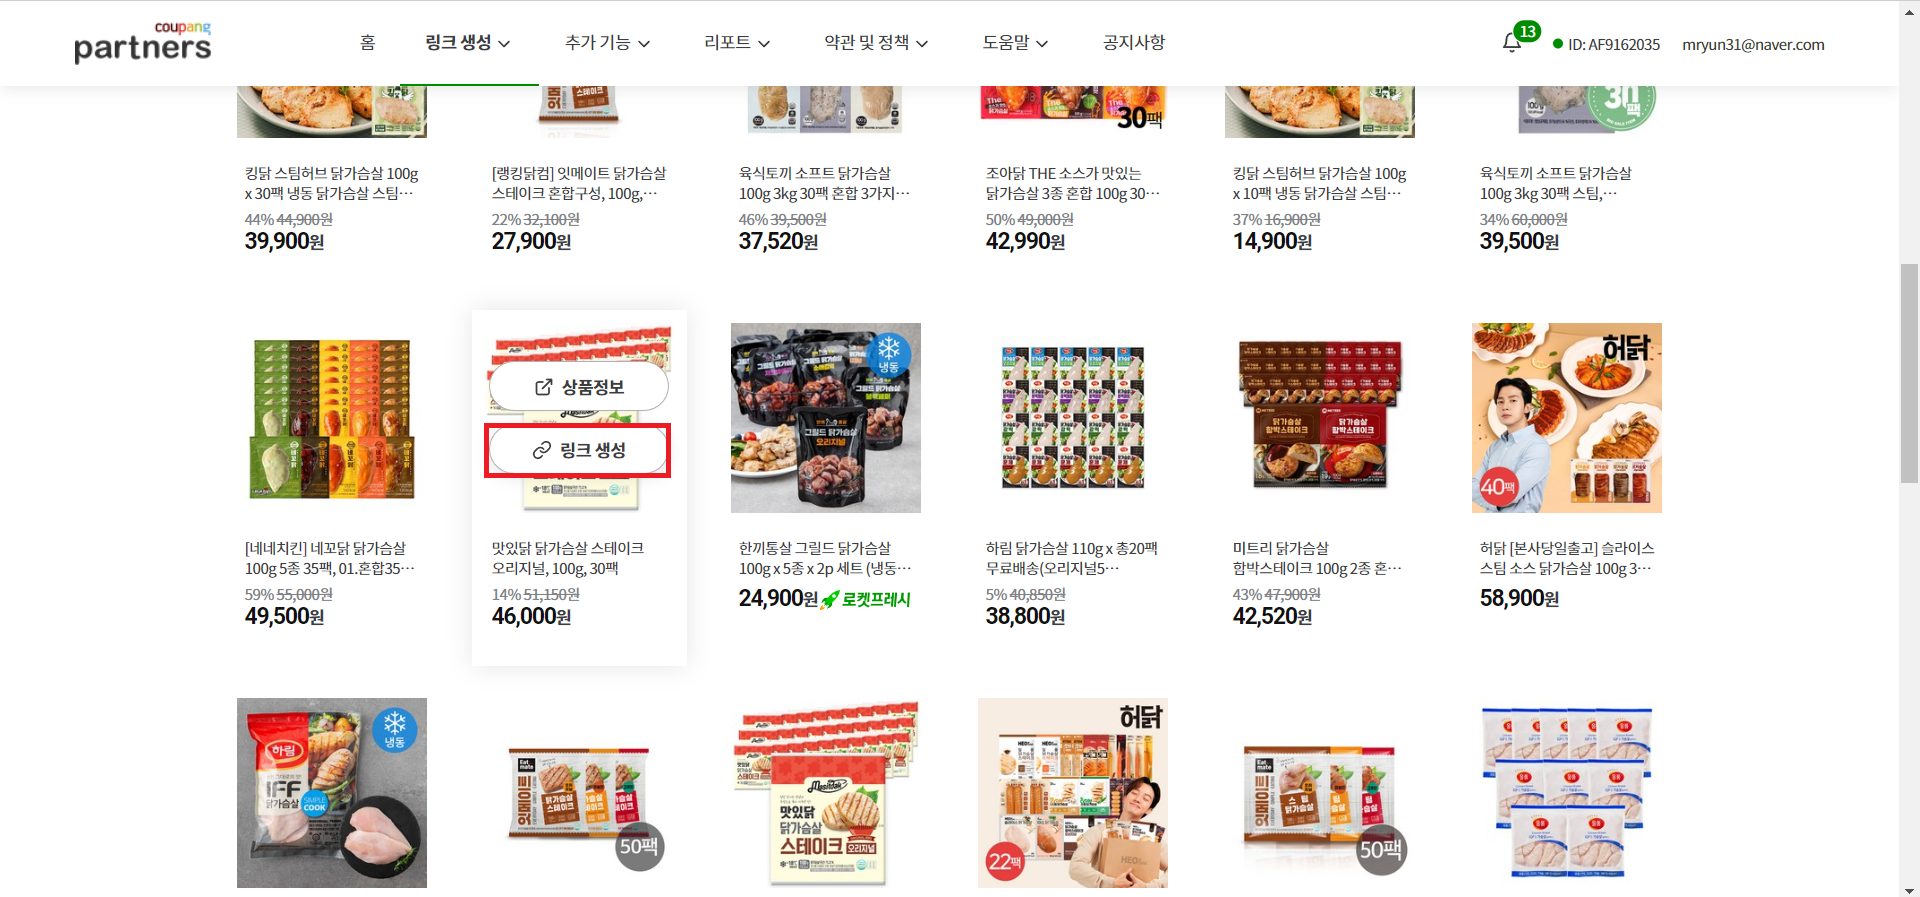1920x897 pixels.
Task: Click the 13 notification count badge
Action: pos(1526,31)
